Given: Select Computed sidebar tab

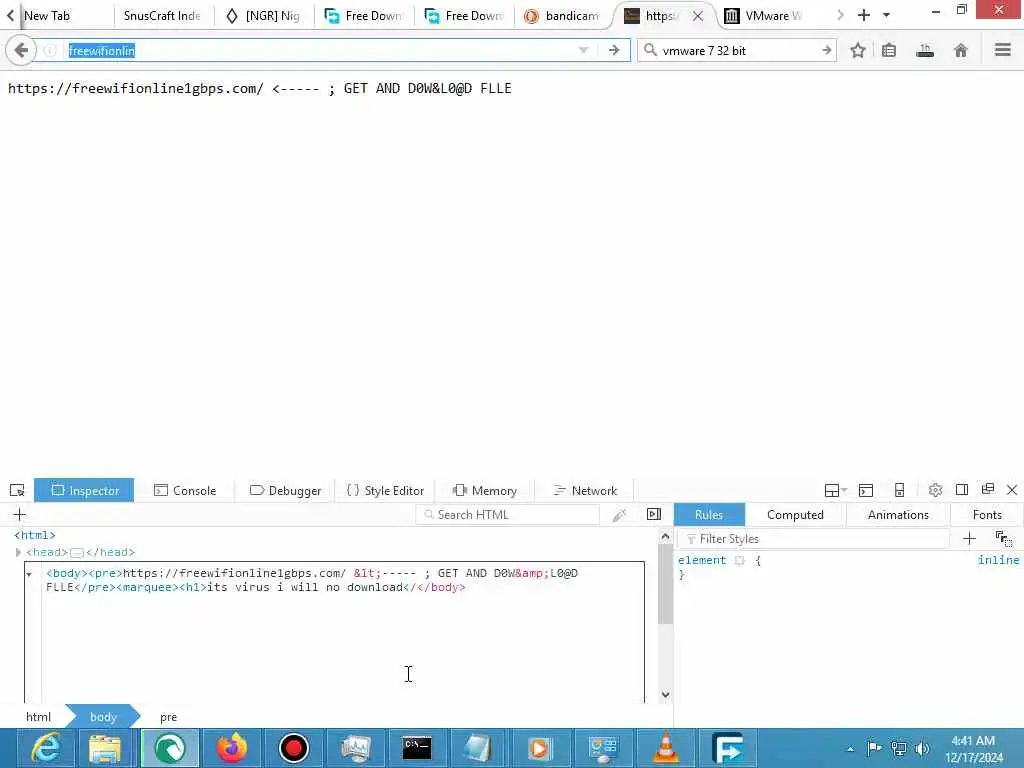Looking at the screenshot, I should tap(795, 515).
